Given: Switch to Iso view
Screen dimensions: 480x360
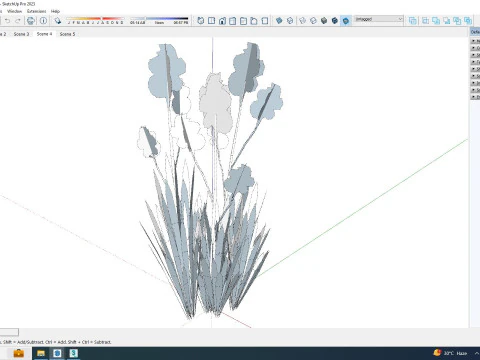Looking at the screenshot, I should pos(200,21).
